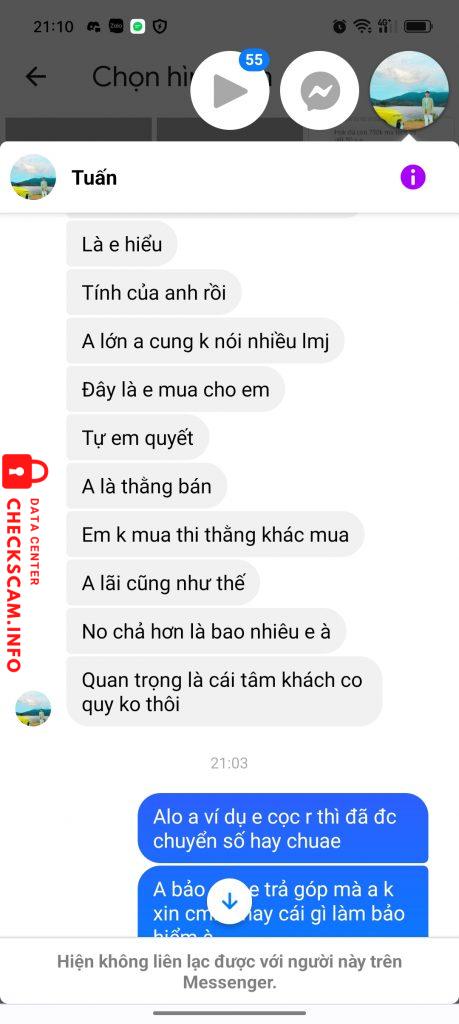Select the message "Em k mua thi thằng khác mua"
The width and height of the screenshot is (459, 1024).
[x=215, y=535]
